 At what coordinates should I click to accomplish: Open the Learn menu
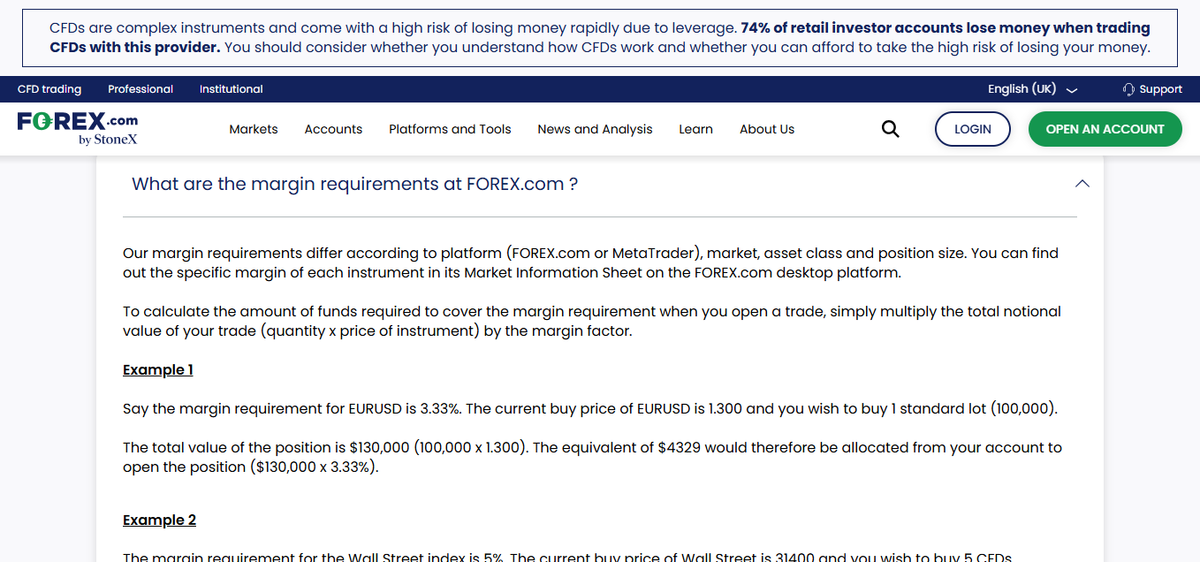click(696, 129)
